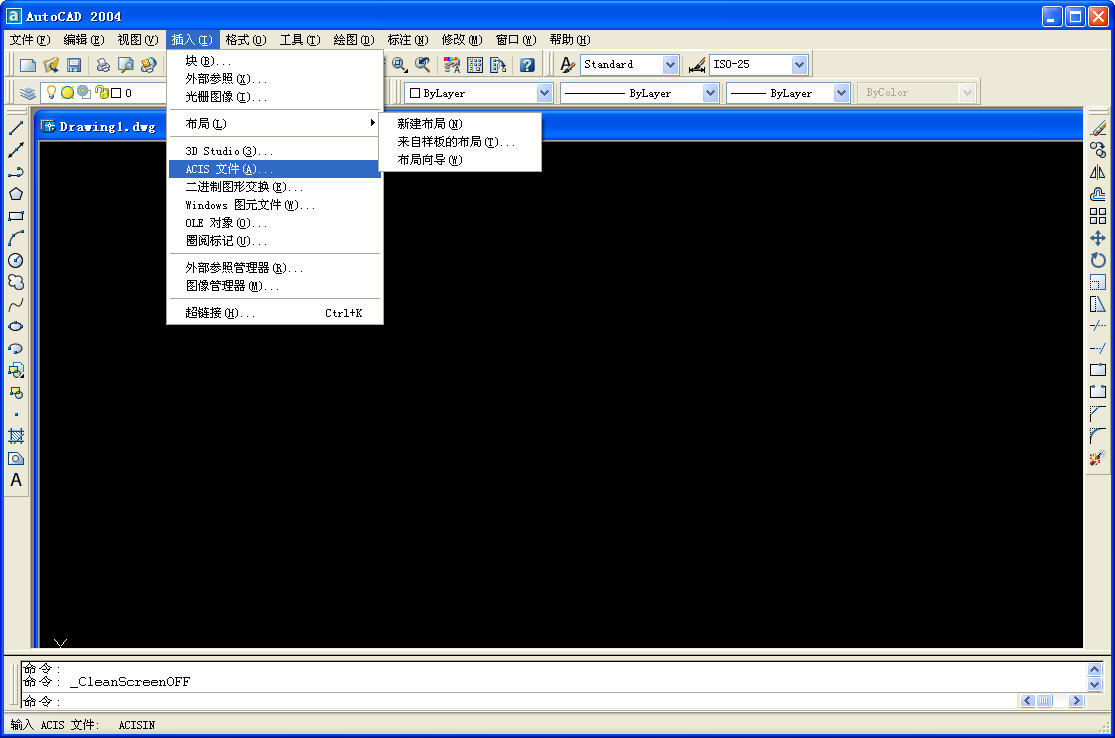Select the Circle draw tool
The height and width of the screenshot is (738, 1115).
(x=16, y=260)
